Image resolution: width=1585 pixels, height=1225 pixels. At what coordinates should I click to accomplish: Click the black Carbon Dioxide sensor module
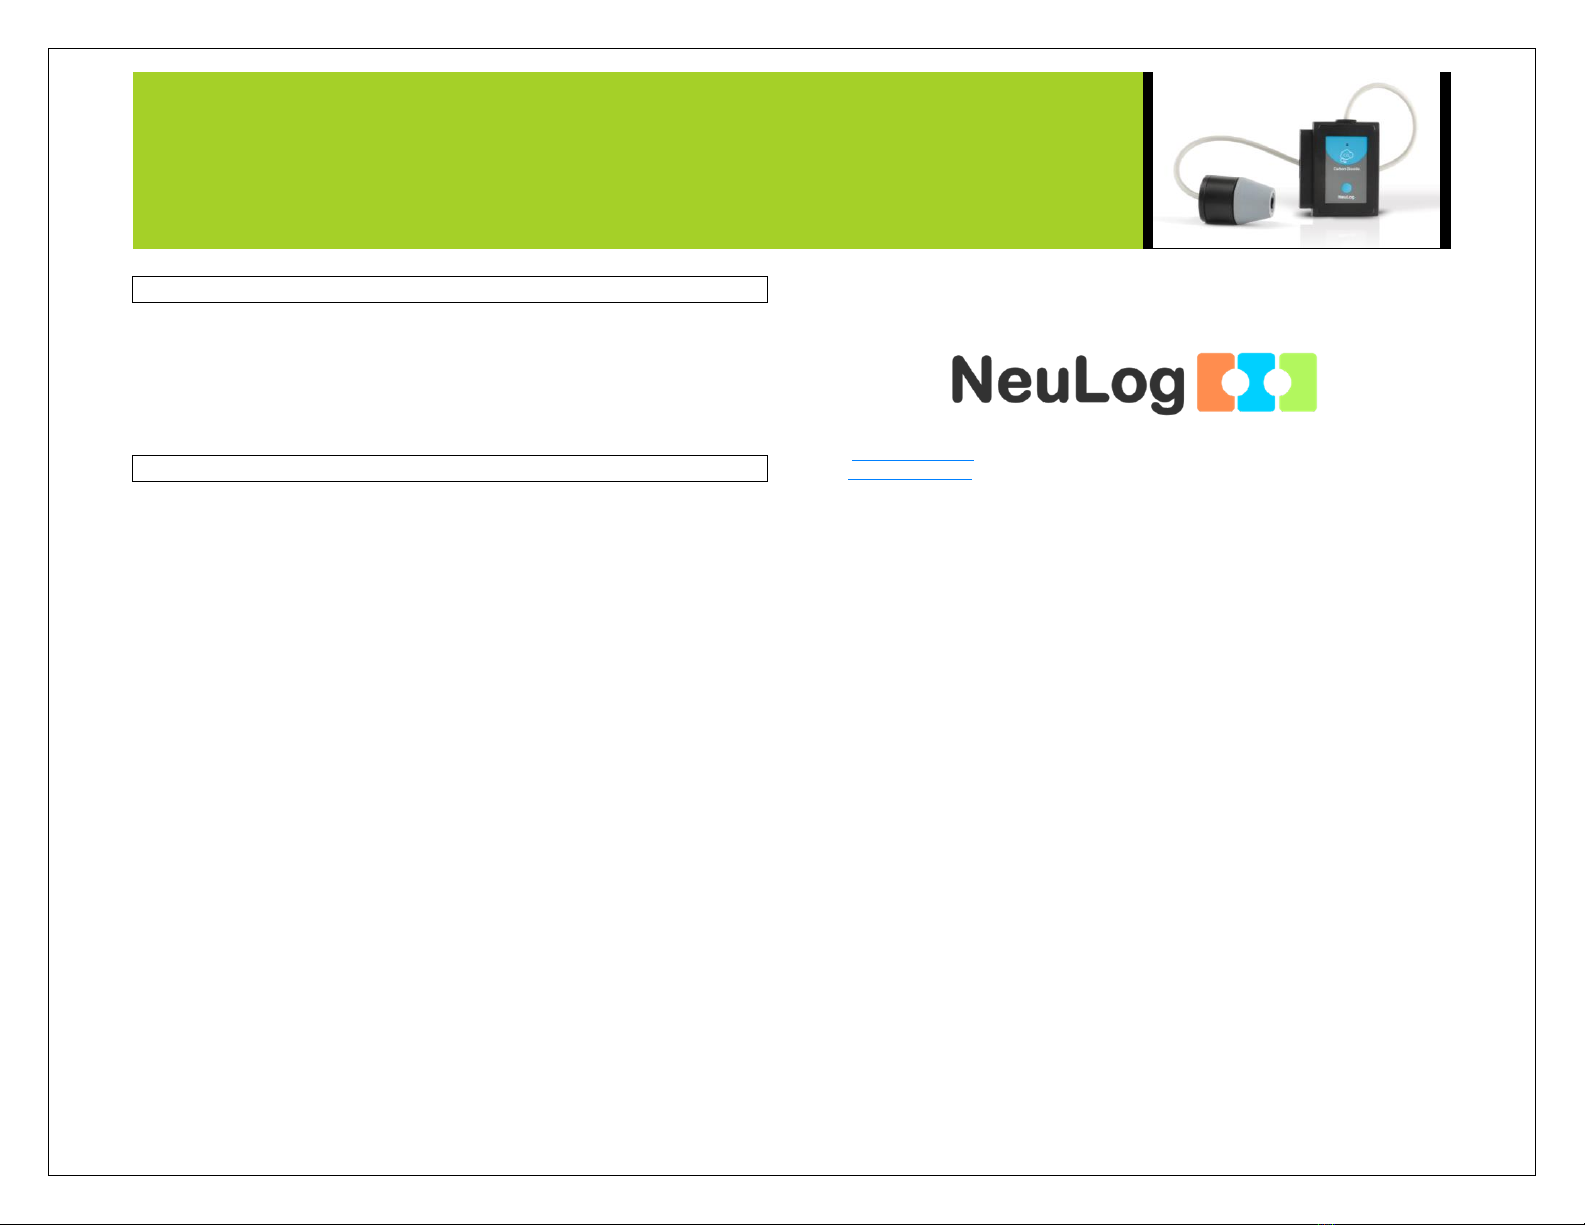click(1339, 166)
